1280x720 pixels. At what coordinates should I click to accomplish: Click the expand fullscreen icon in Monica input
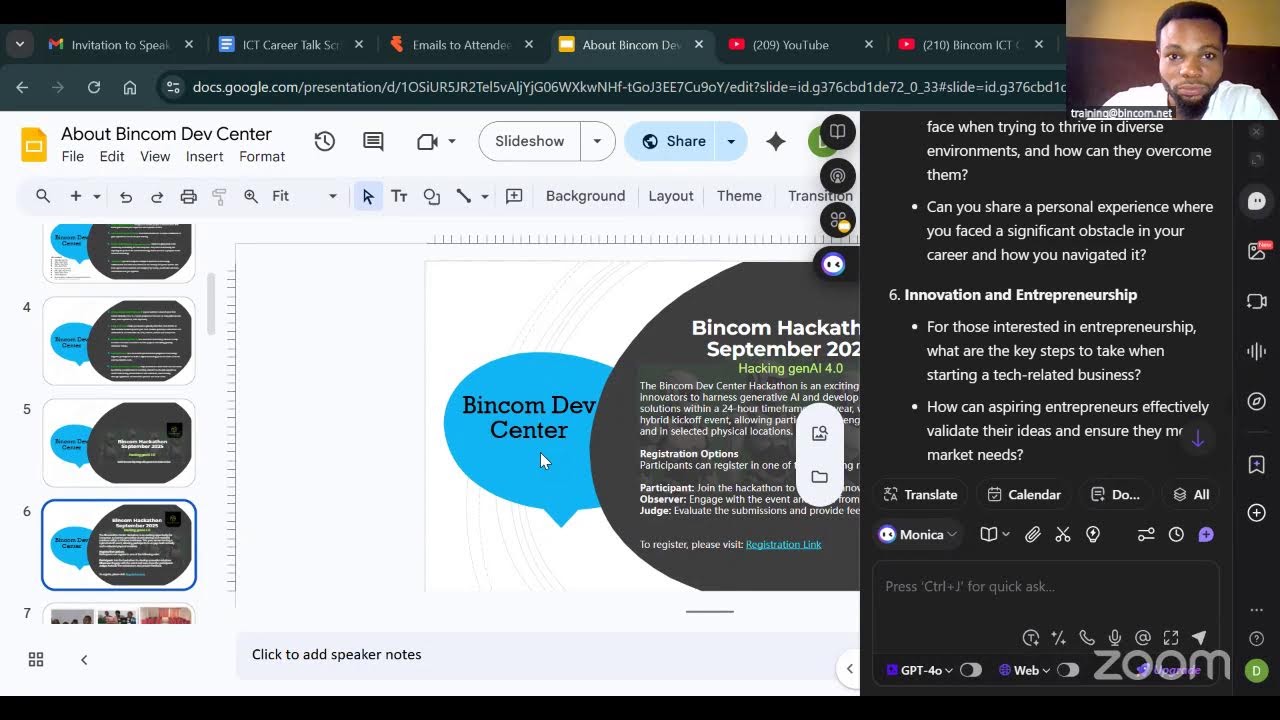tap(1171, 638)
